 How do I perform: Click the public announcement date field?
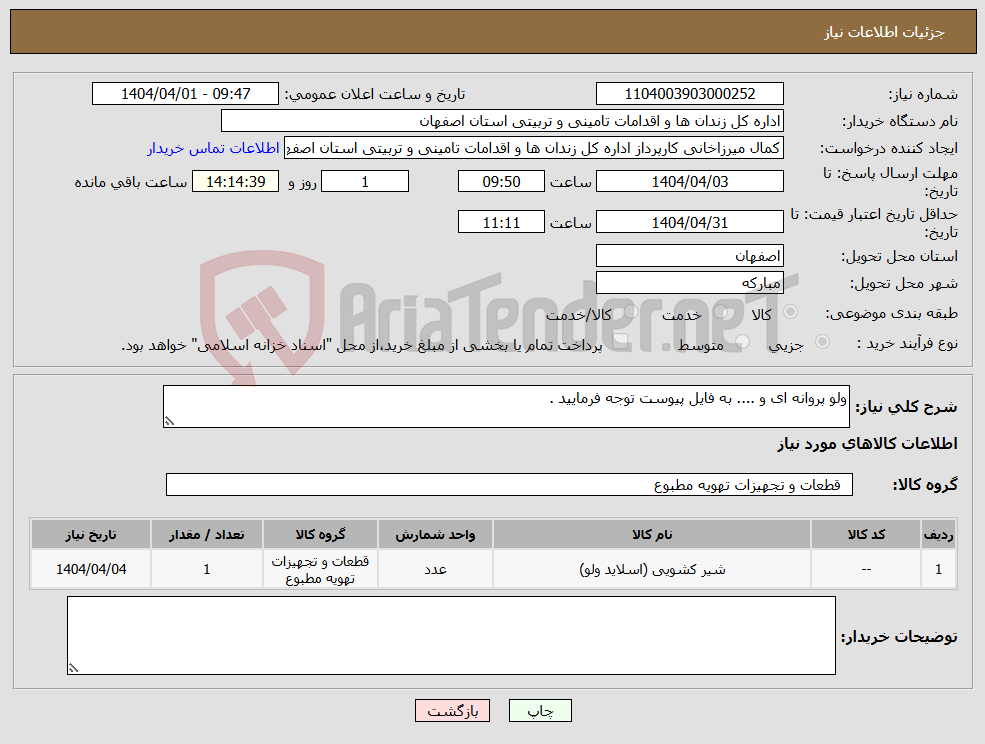pyautogui.click(x=185, y=94)
